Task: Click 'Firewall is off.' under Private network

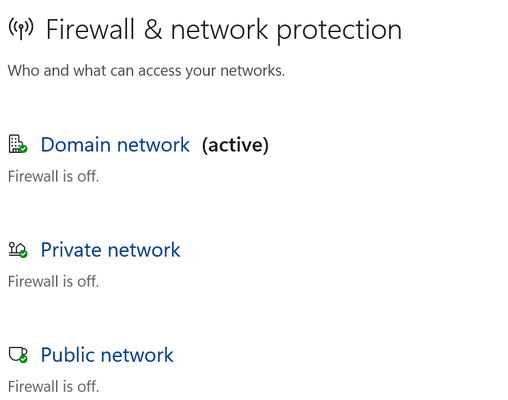Action: point(53,281)
